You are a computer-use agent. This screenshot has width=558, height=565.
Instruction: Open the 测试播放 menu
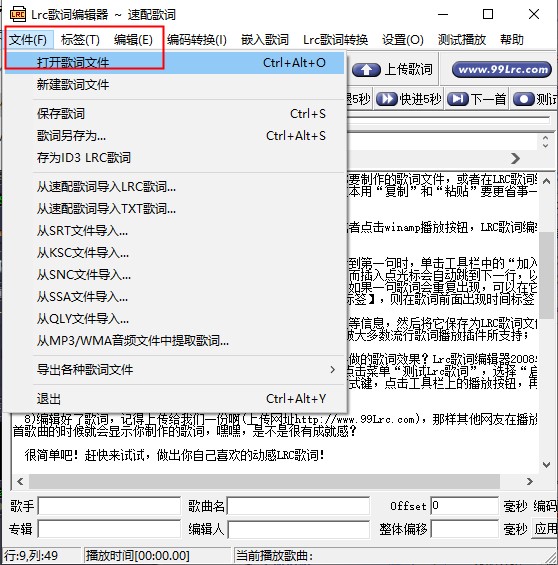462,40
